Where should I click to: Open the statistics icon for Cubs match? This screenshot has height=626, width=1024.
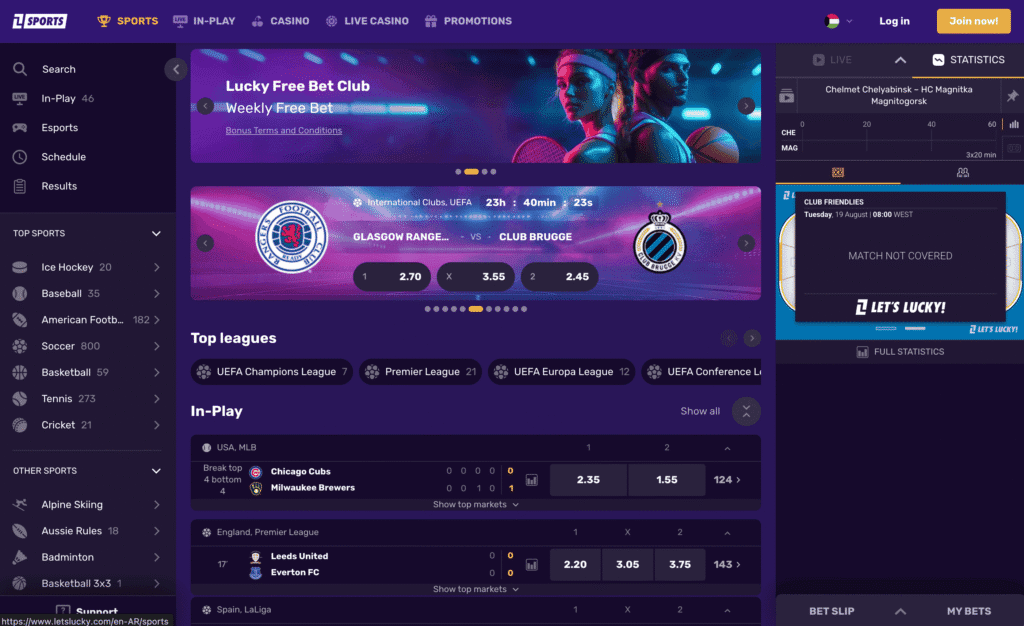[x=532, y=480]
